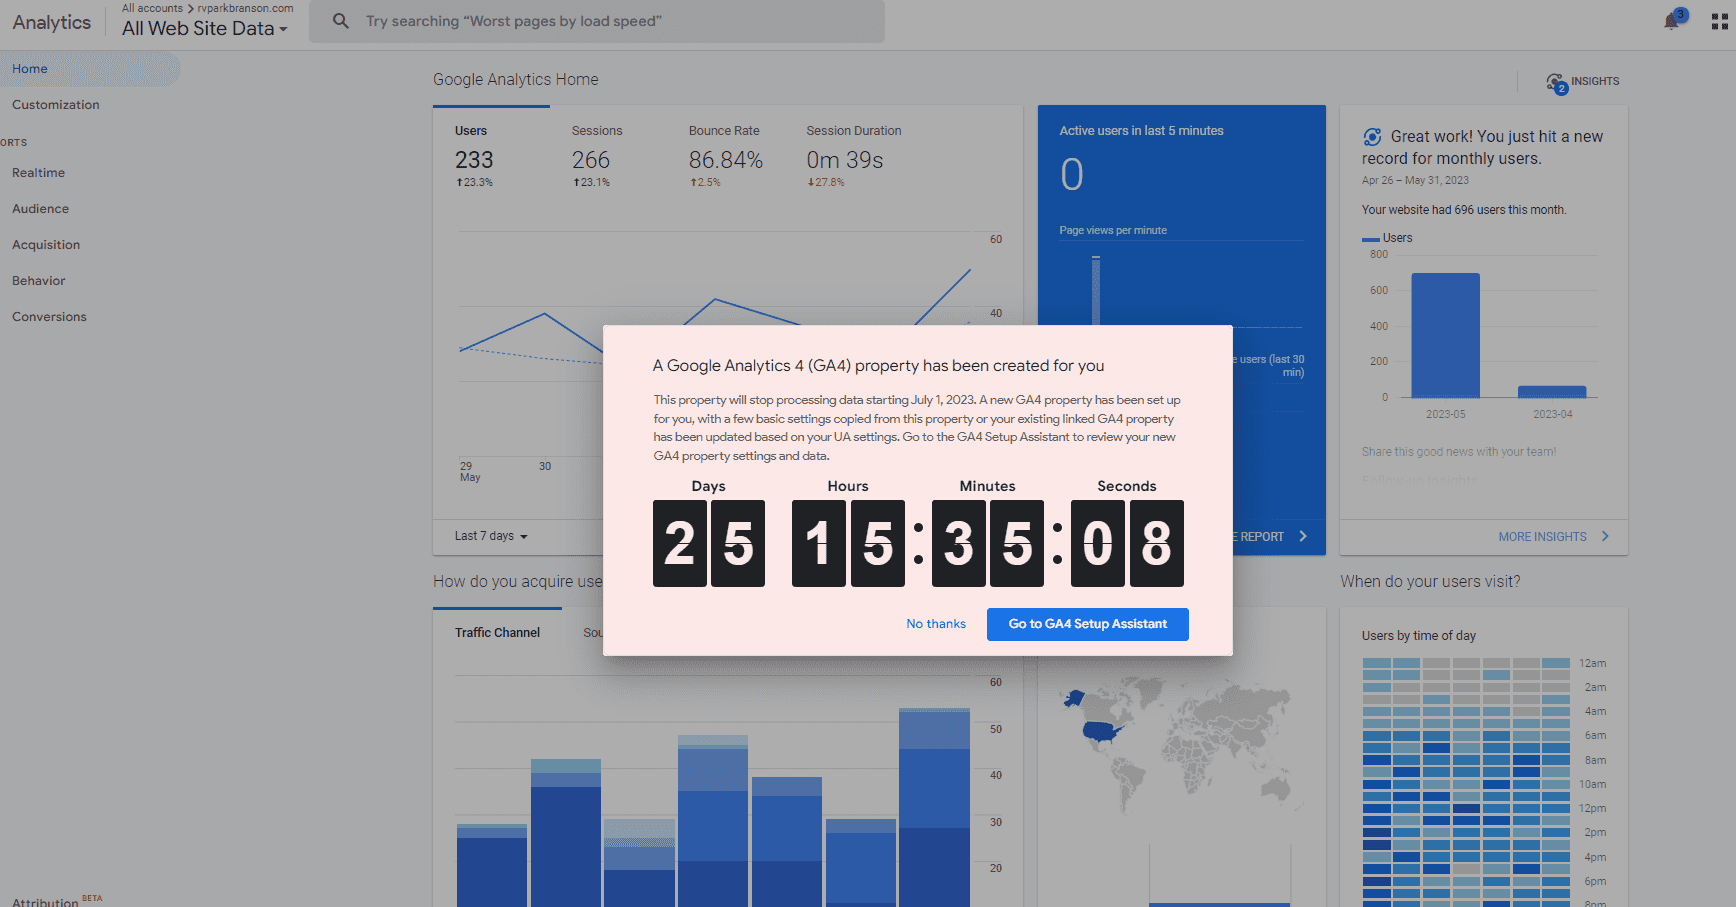Click the REPORT chevron in active users panel

pyautogui.click(x=1303, y=536)
